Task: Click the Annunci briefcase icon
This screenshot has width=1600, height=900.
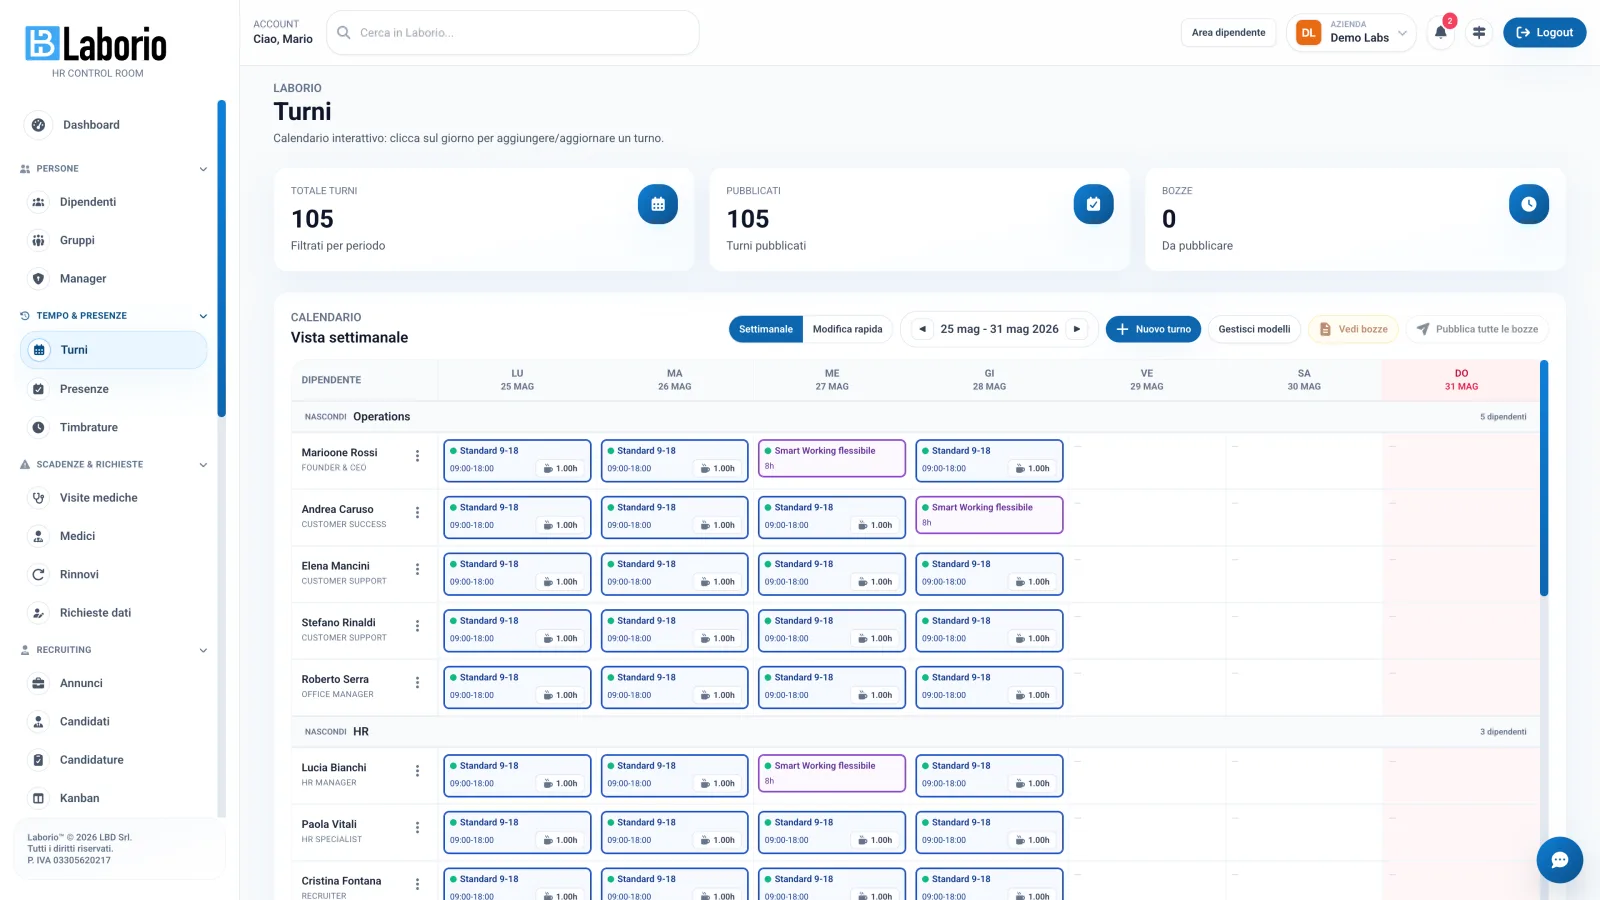Action: [38, 683]
